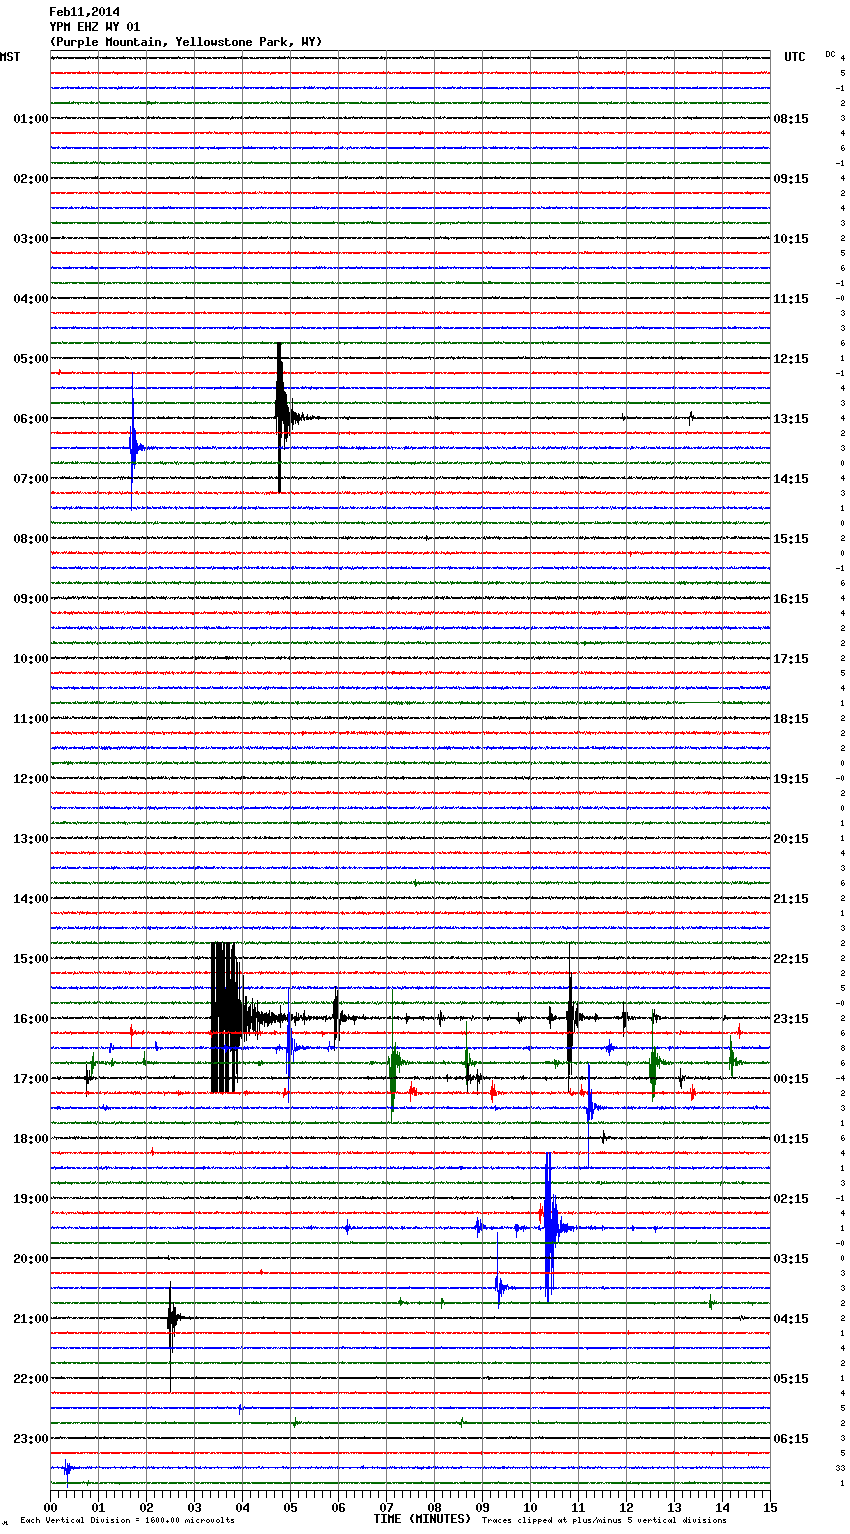Click the date header 'Feb11,2014'

click(x=84, y=12)
